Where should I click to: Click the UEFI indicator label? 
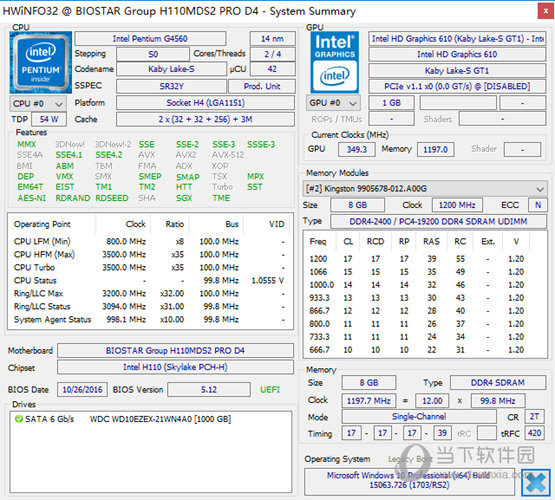point(270,390)
